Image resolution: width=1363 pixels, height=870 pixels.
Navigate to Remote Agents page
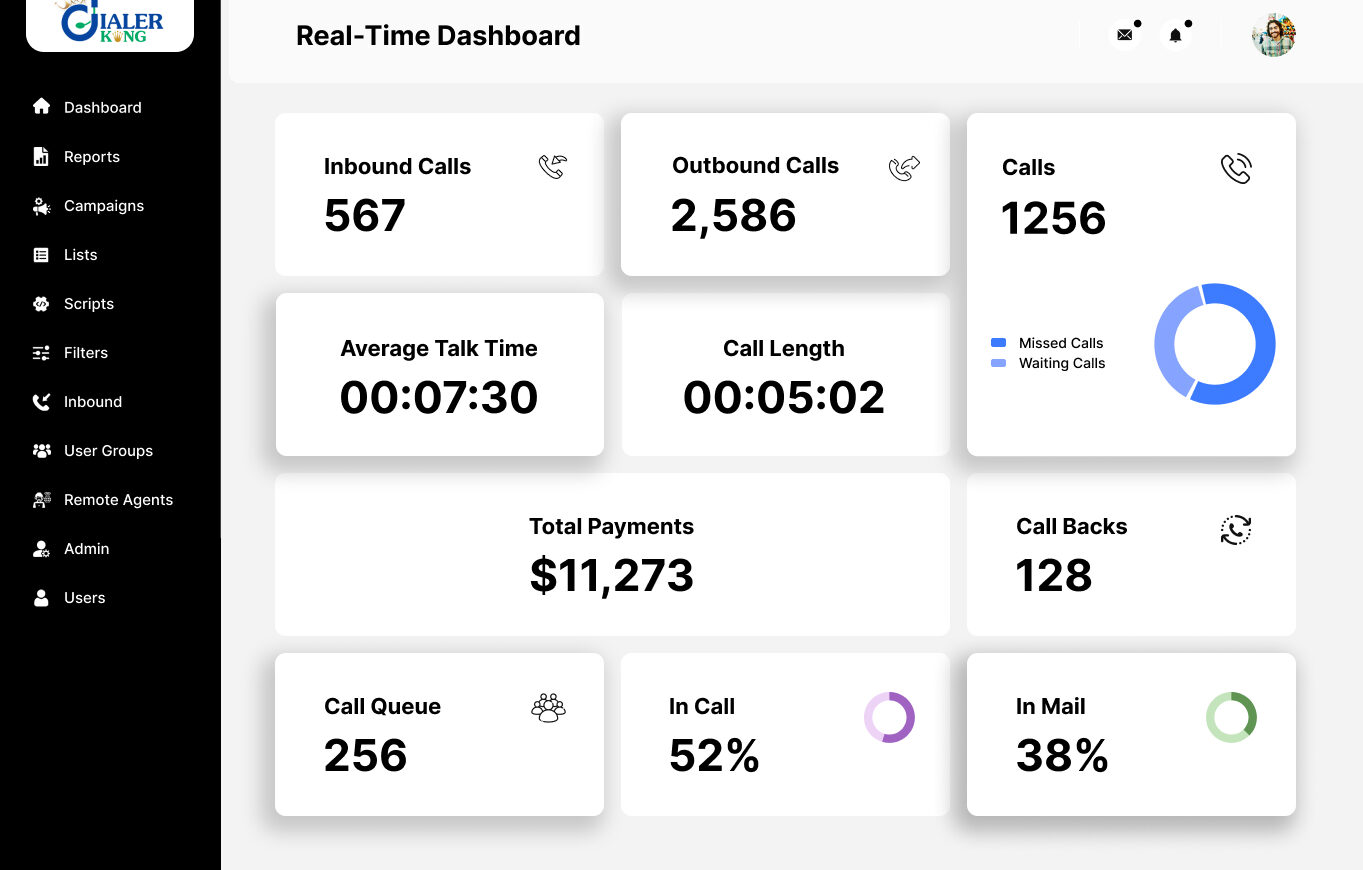point(118,500)
